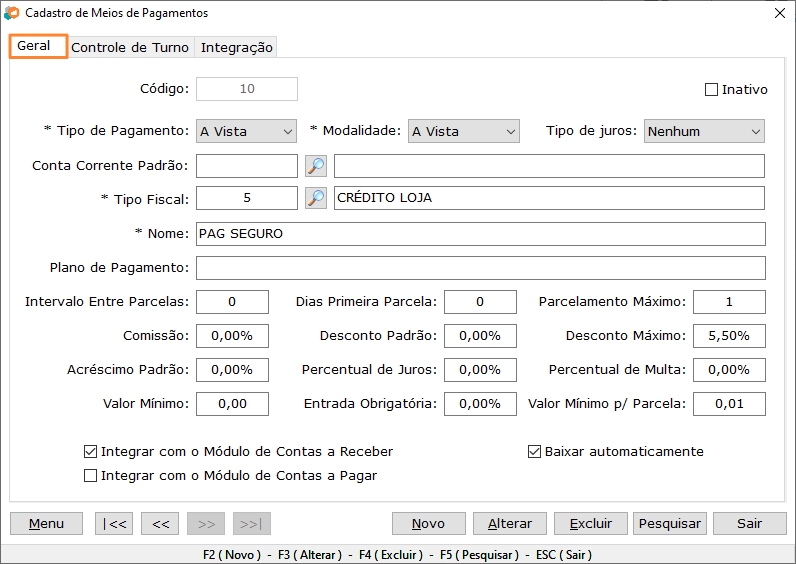Open the Menu button
The image size is (796, 564).
coord(46,524)
